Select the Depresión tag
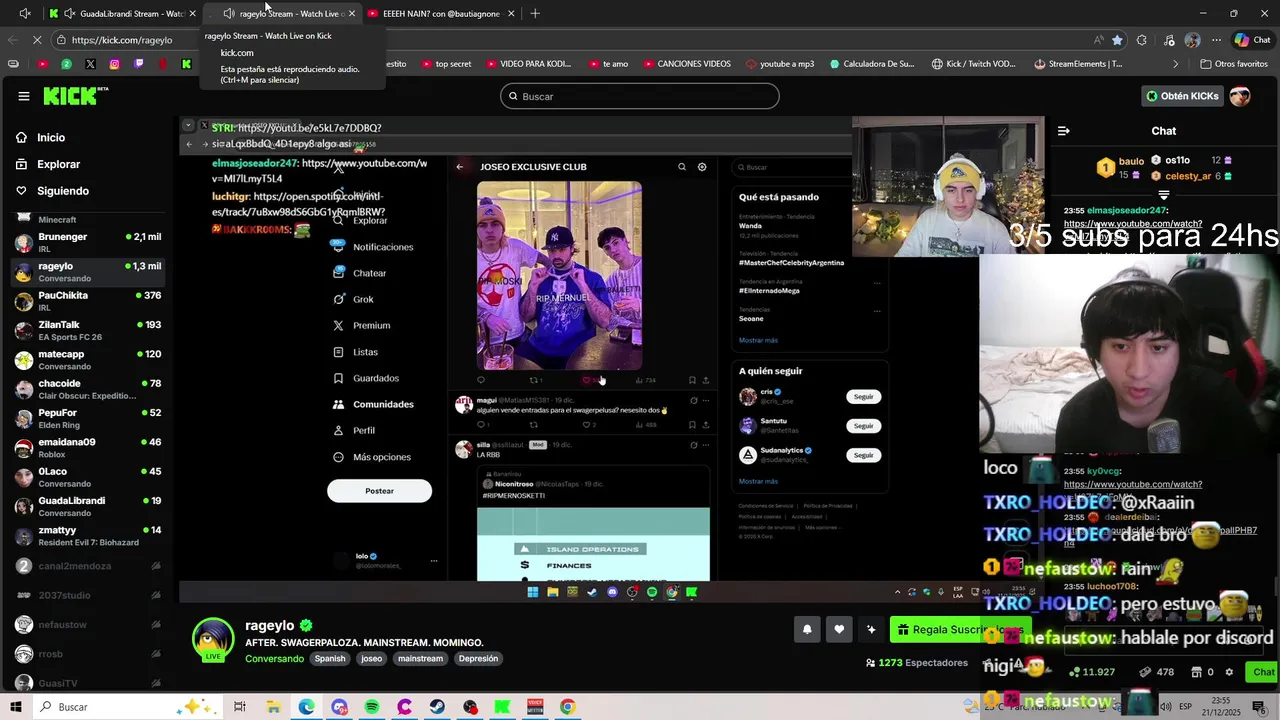 pos(478,659)
